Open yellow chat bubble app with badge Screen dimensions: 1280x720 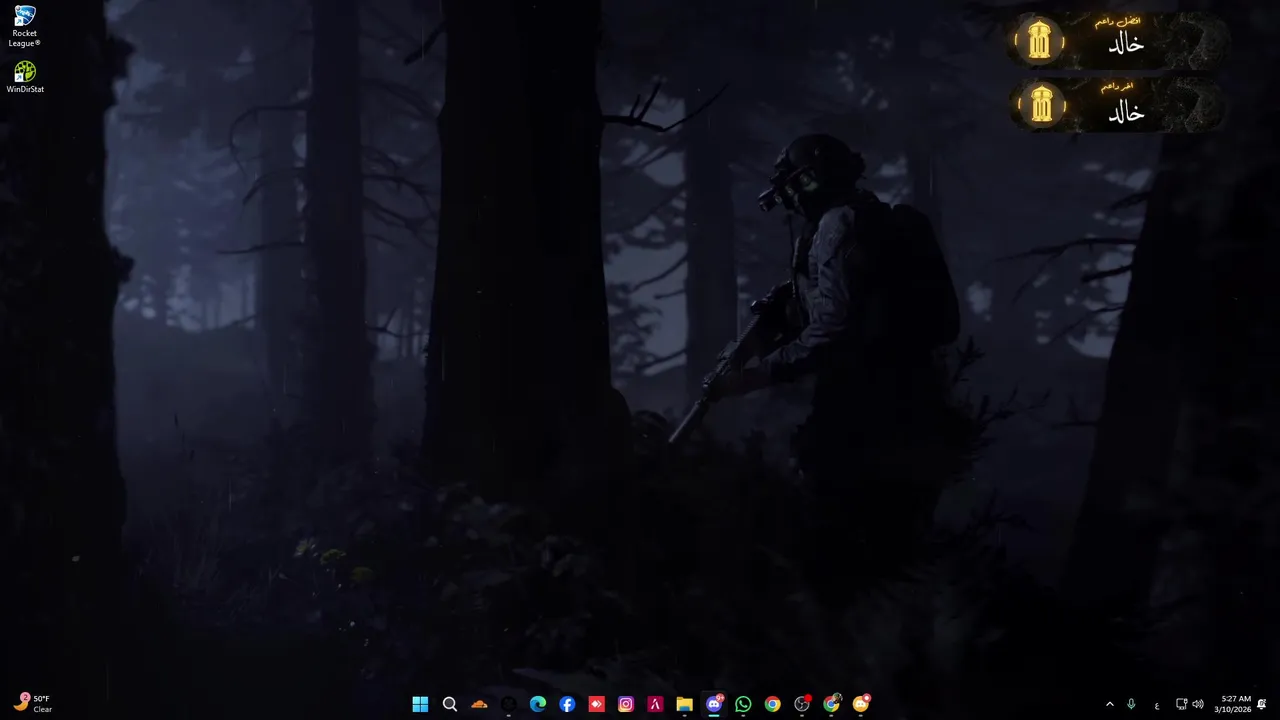tap(861, 704)
